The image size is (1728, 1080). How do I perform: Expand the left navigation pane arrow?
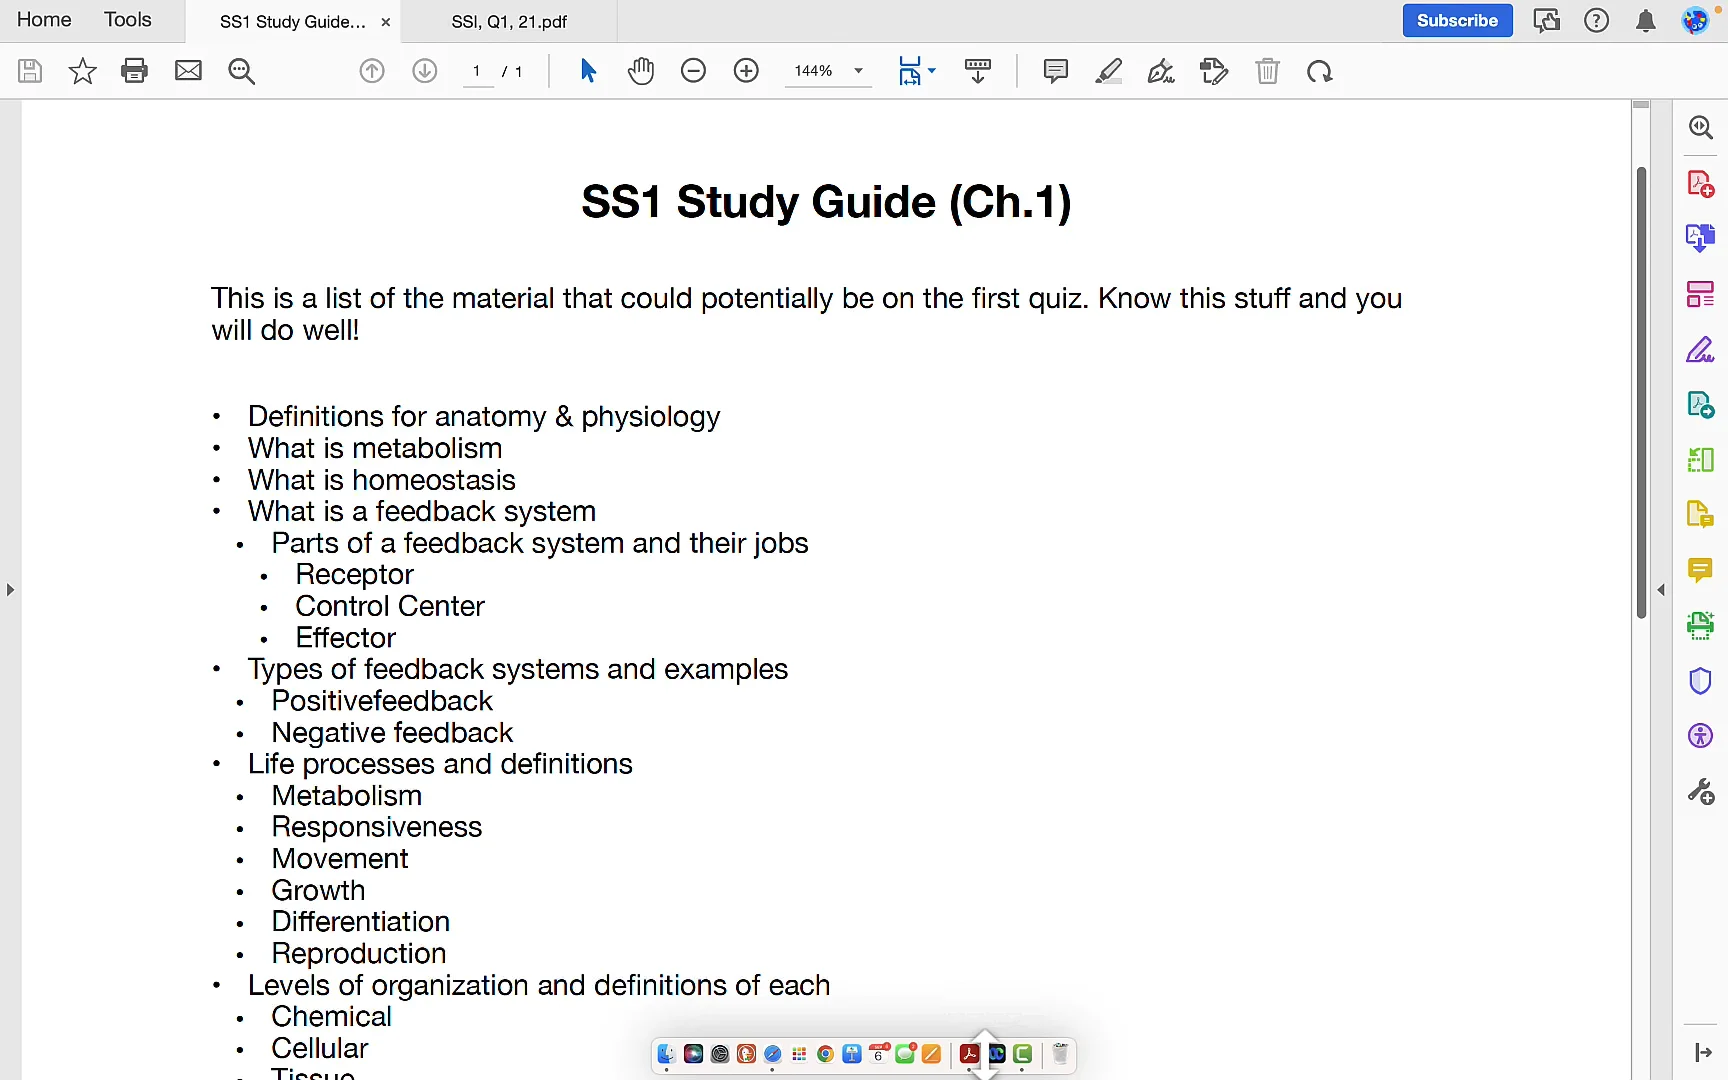pyautogui.click(x=10, y=590)
